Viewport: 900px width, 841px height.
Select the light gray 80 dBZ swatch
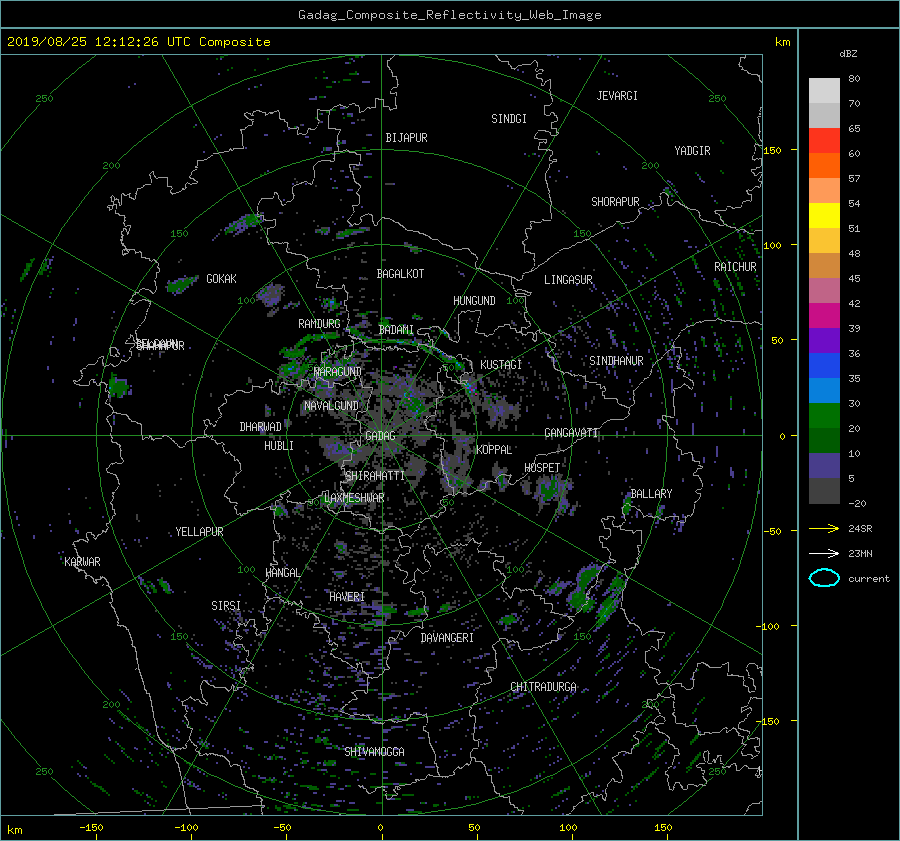[824, 90]
